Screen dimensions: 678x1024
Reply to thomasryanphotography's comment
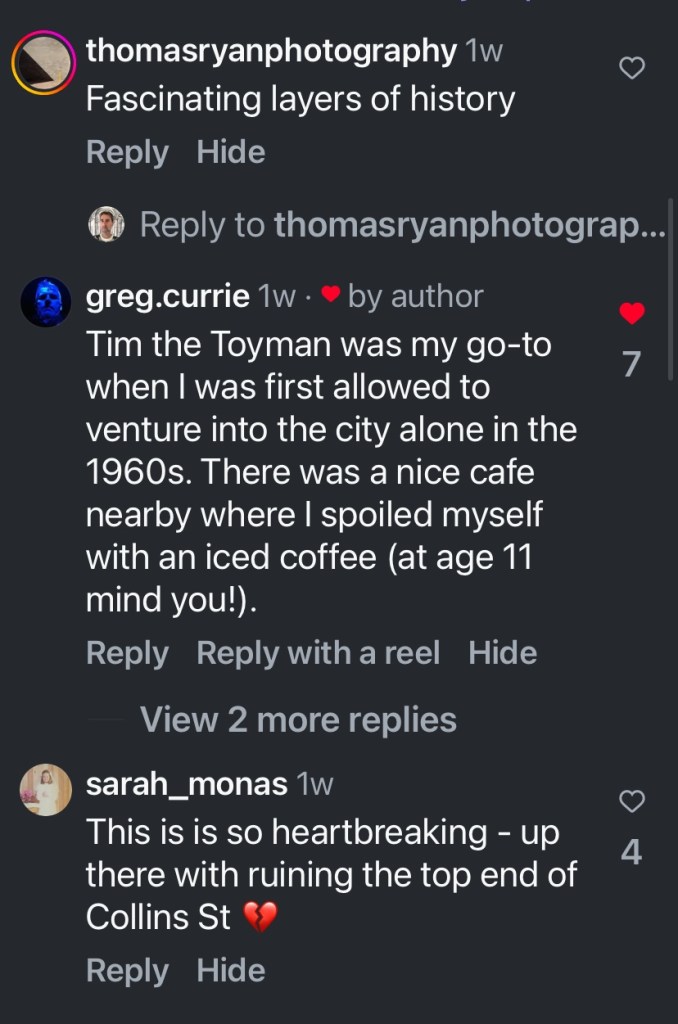tap(127, 152)
